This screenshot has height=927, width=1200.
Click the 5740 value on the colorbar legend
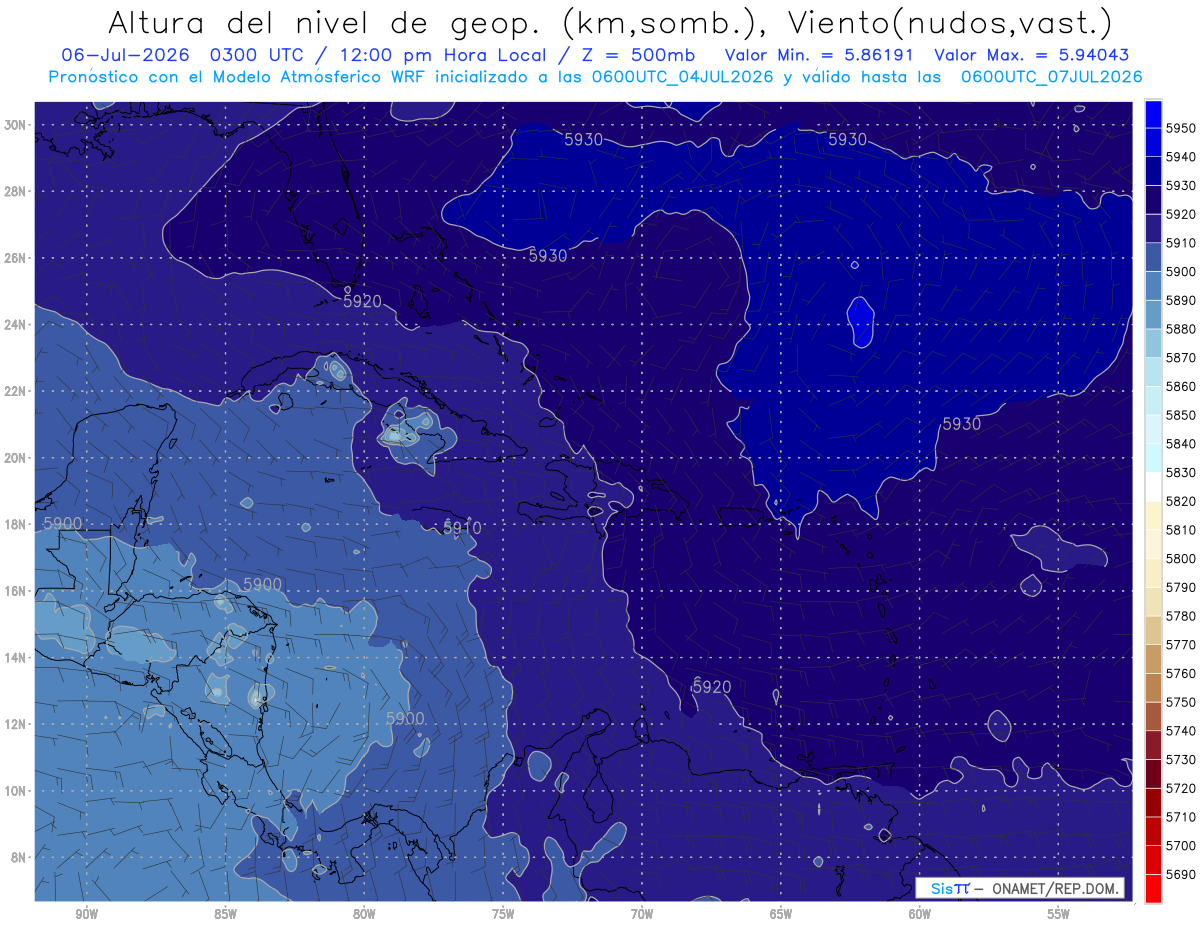(x=1181, y=731)
